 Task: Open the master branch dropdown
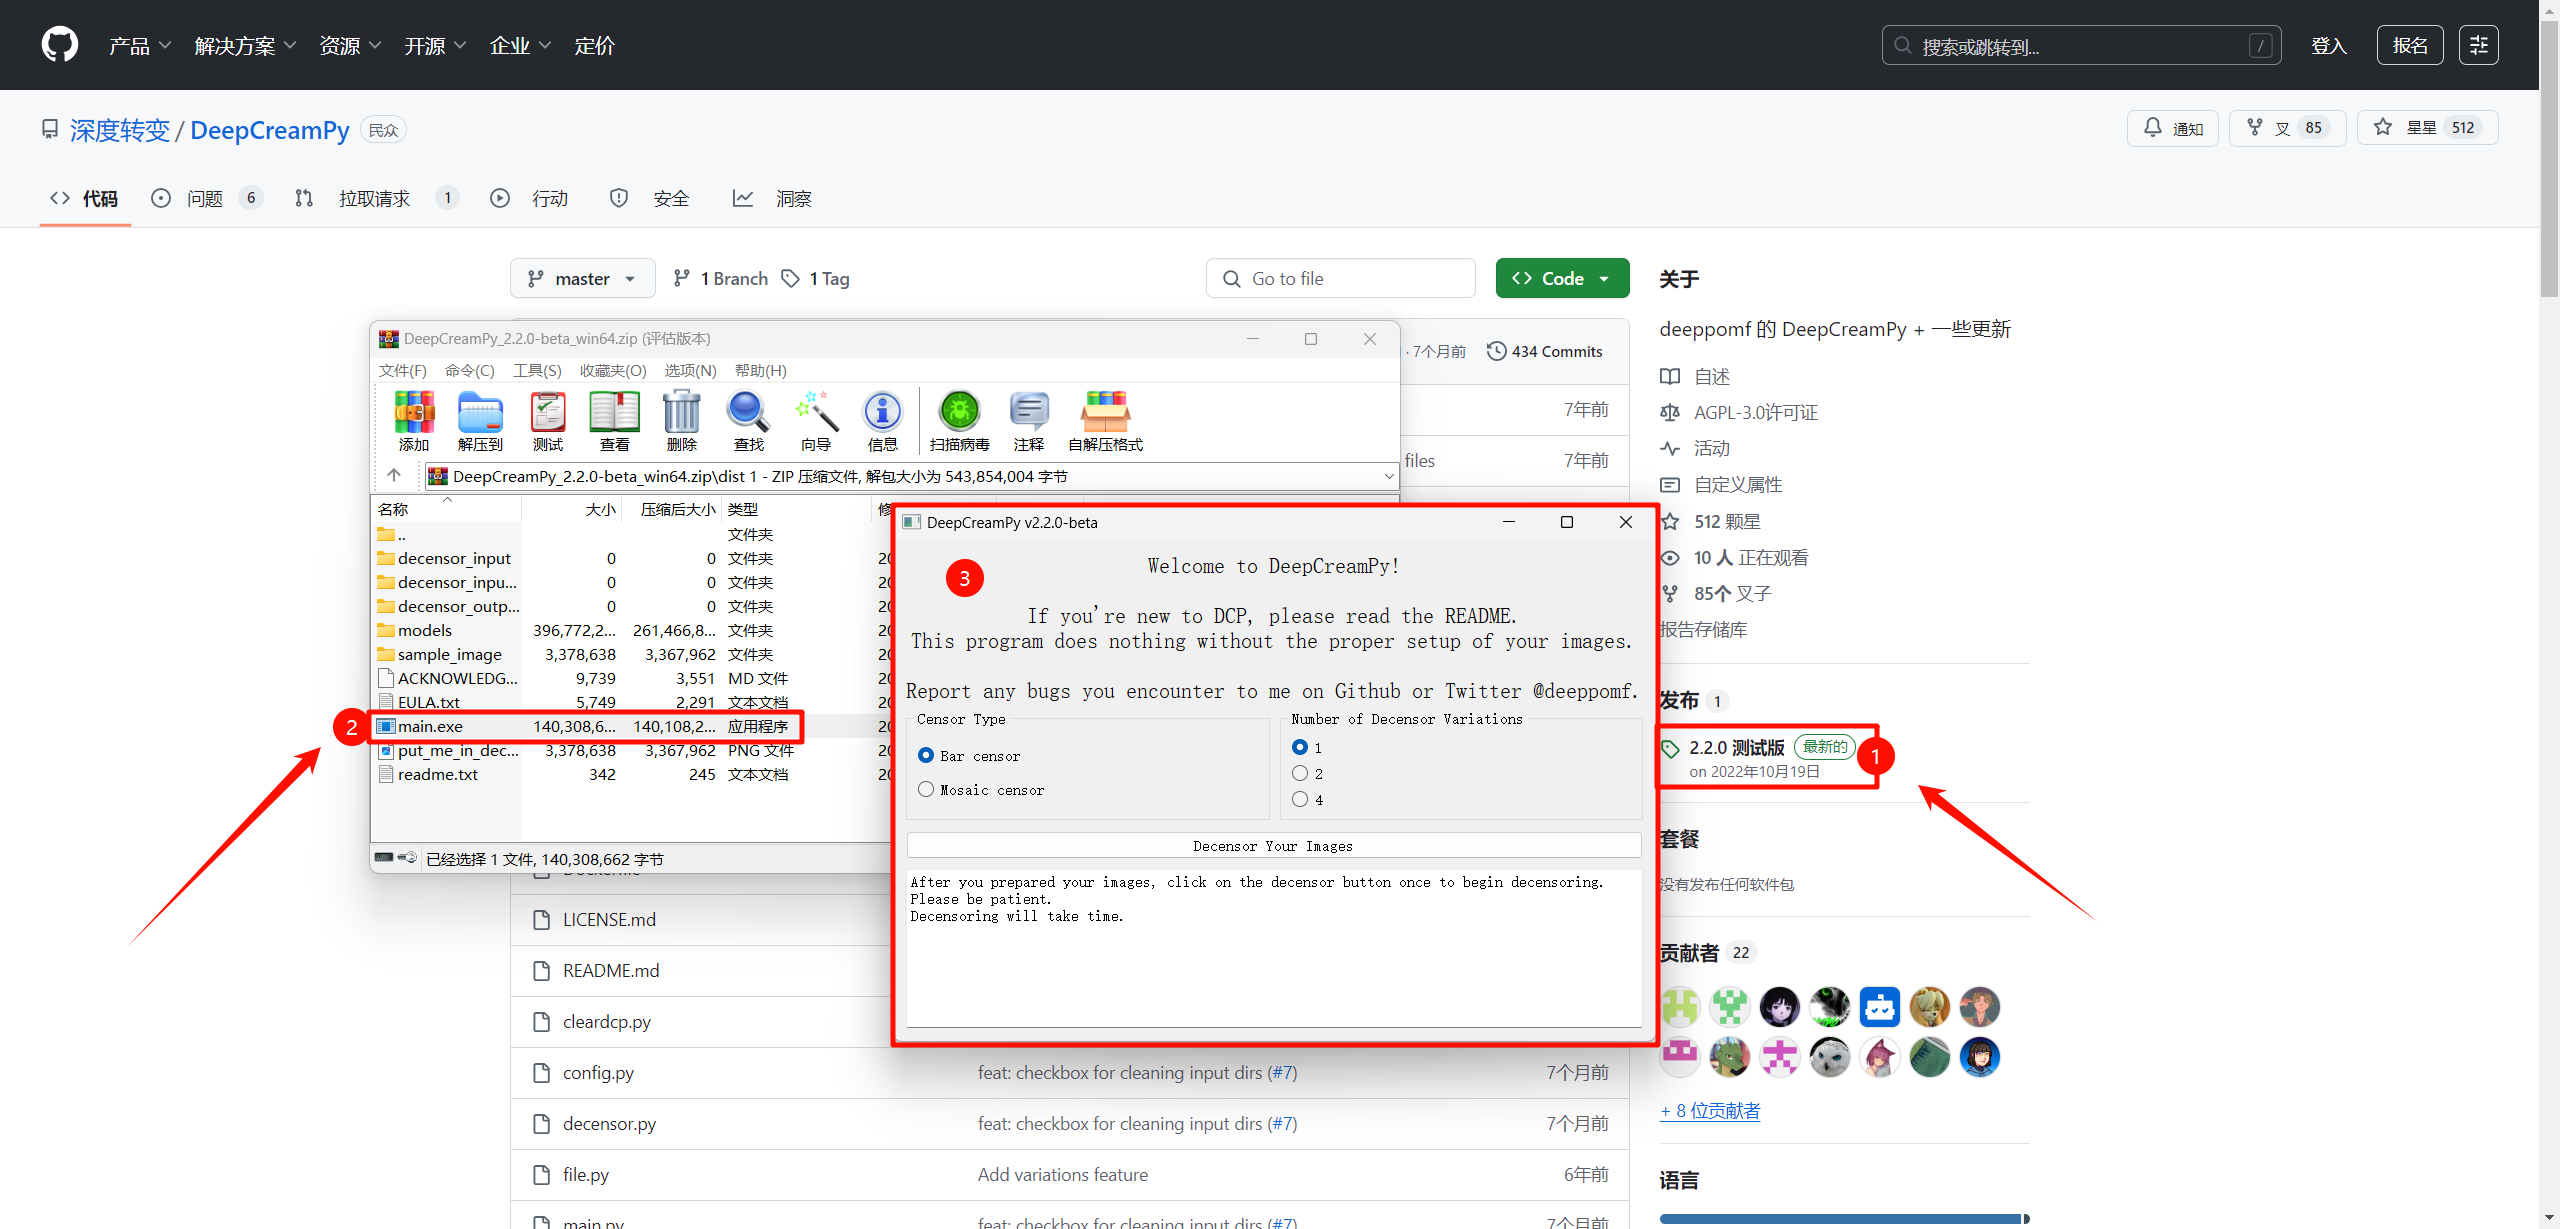[582, 279]
